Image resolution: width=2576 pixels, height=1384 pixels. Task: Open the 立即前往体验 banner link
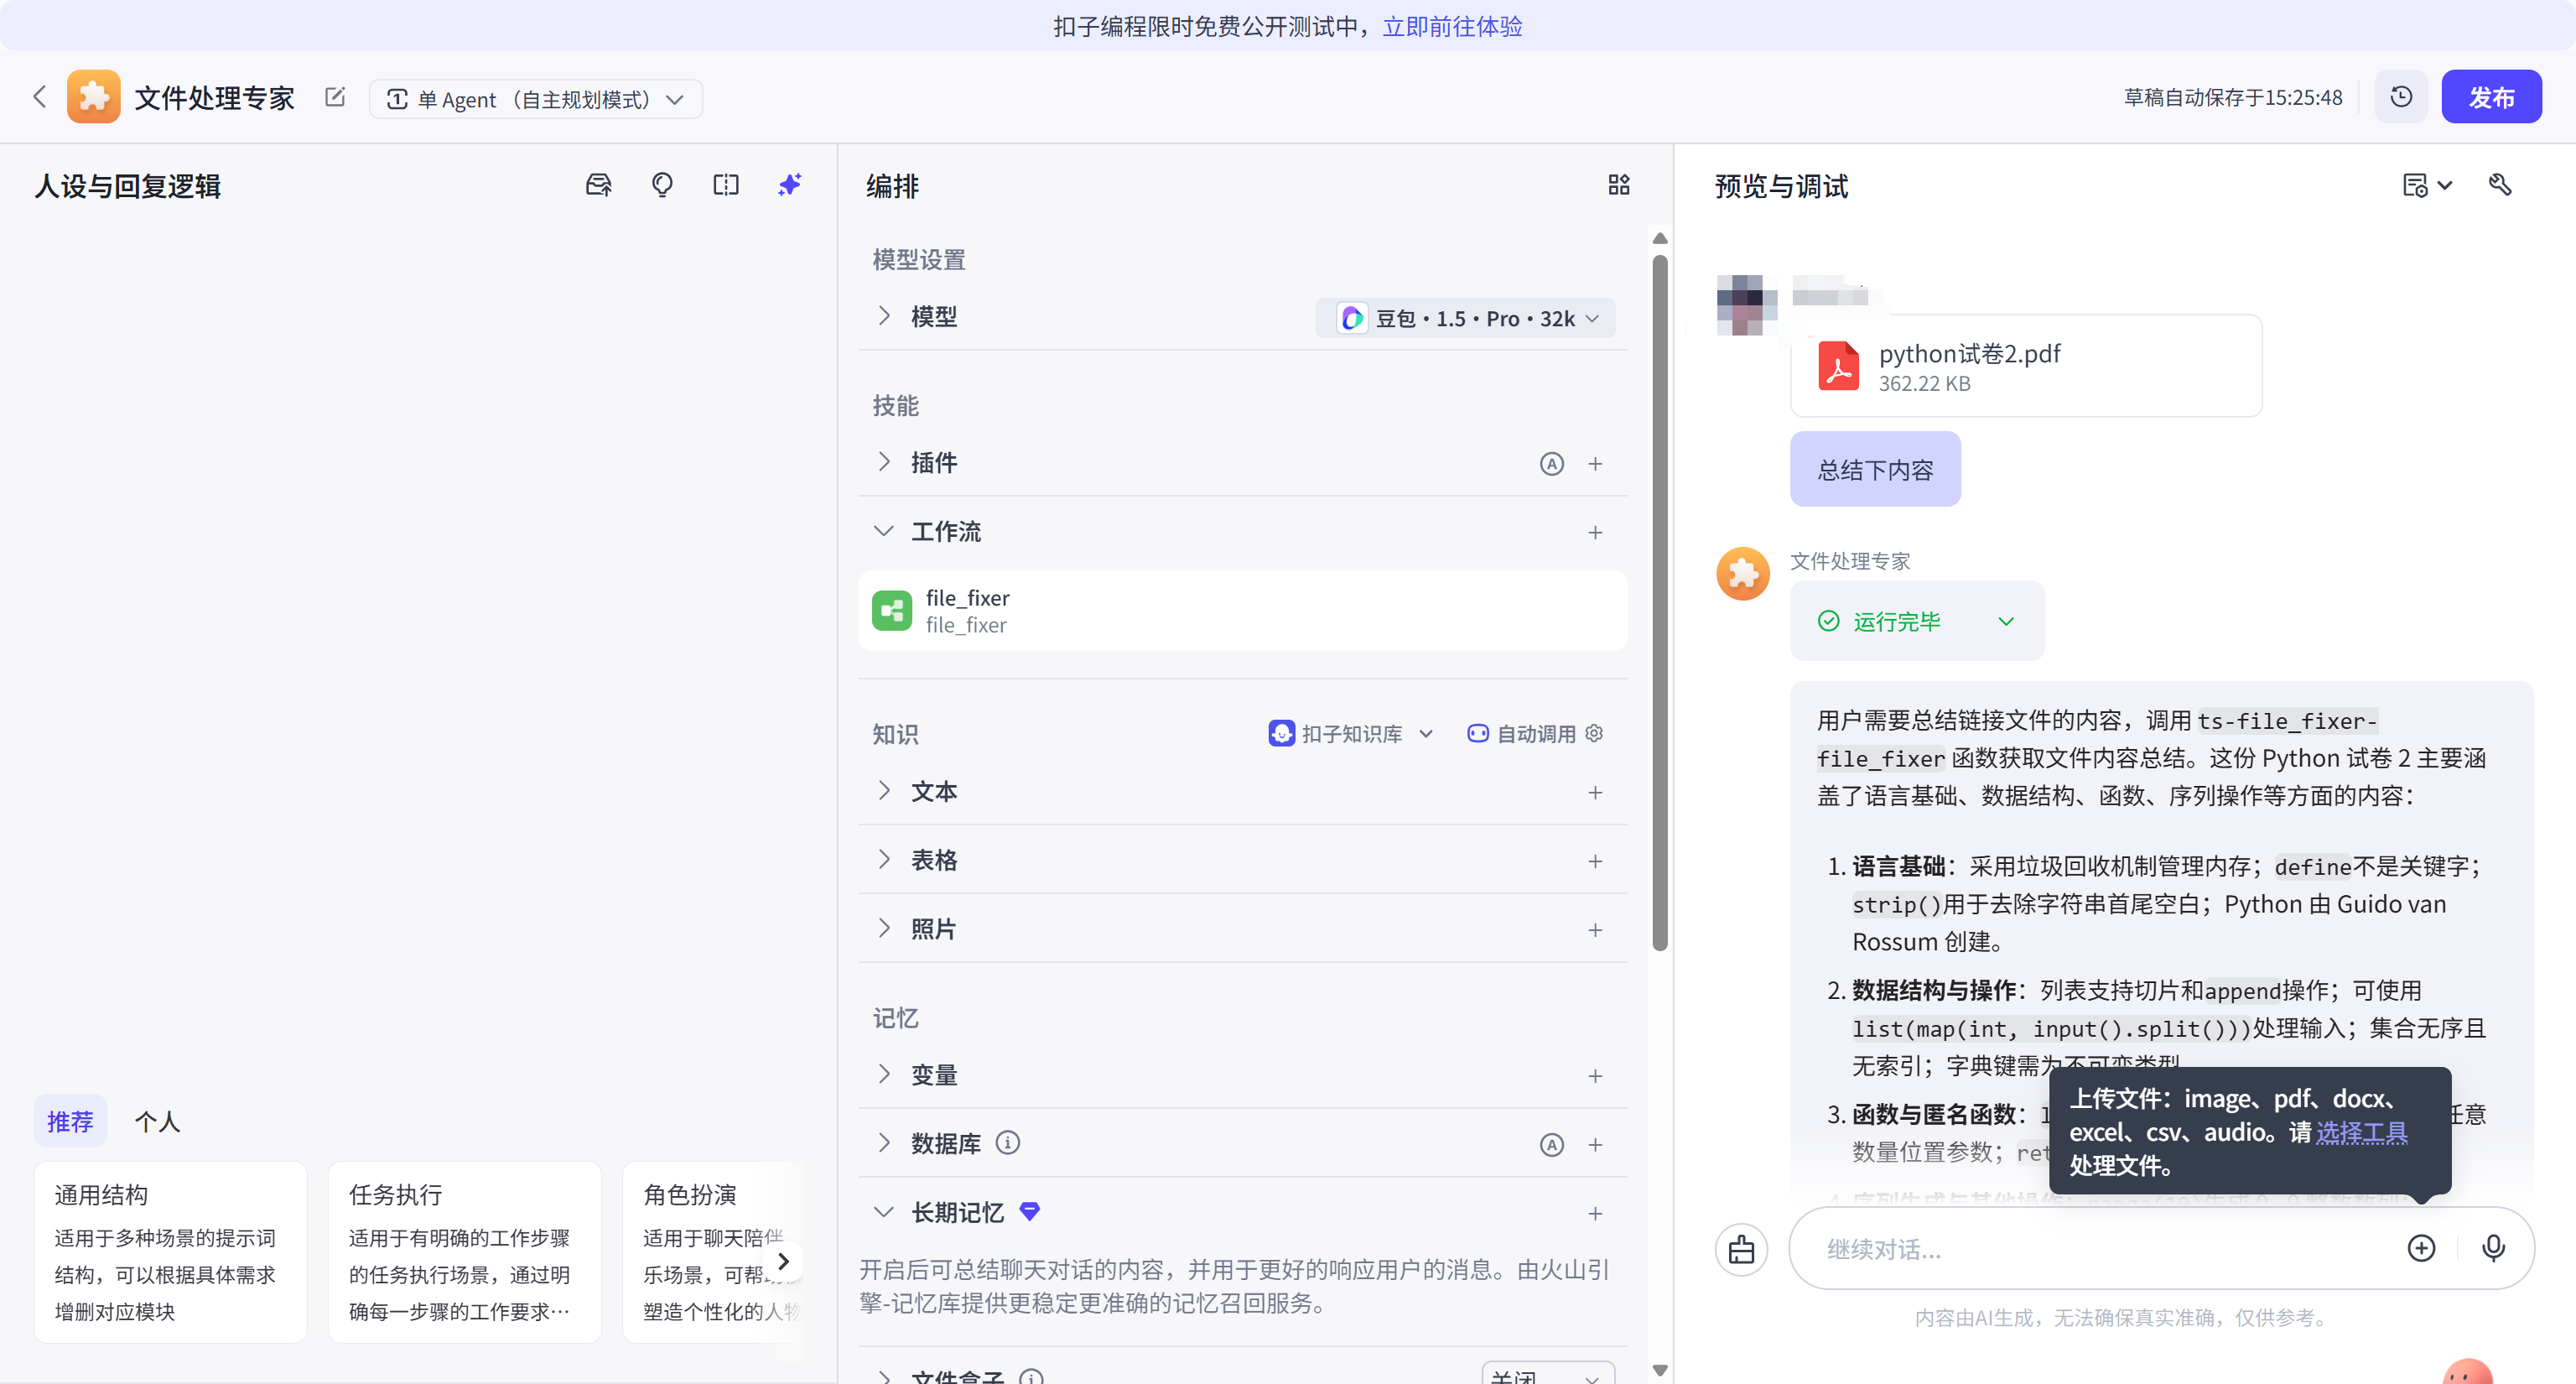pyautogui.click(x=1452, y=26)
